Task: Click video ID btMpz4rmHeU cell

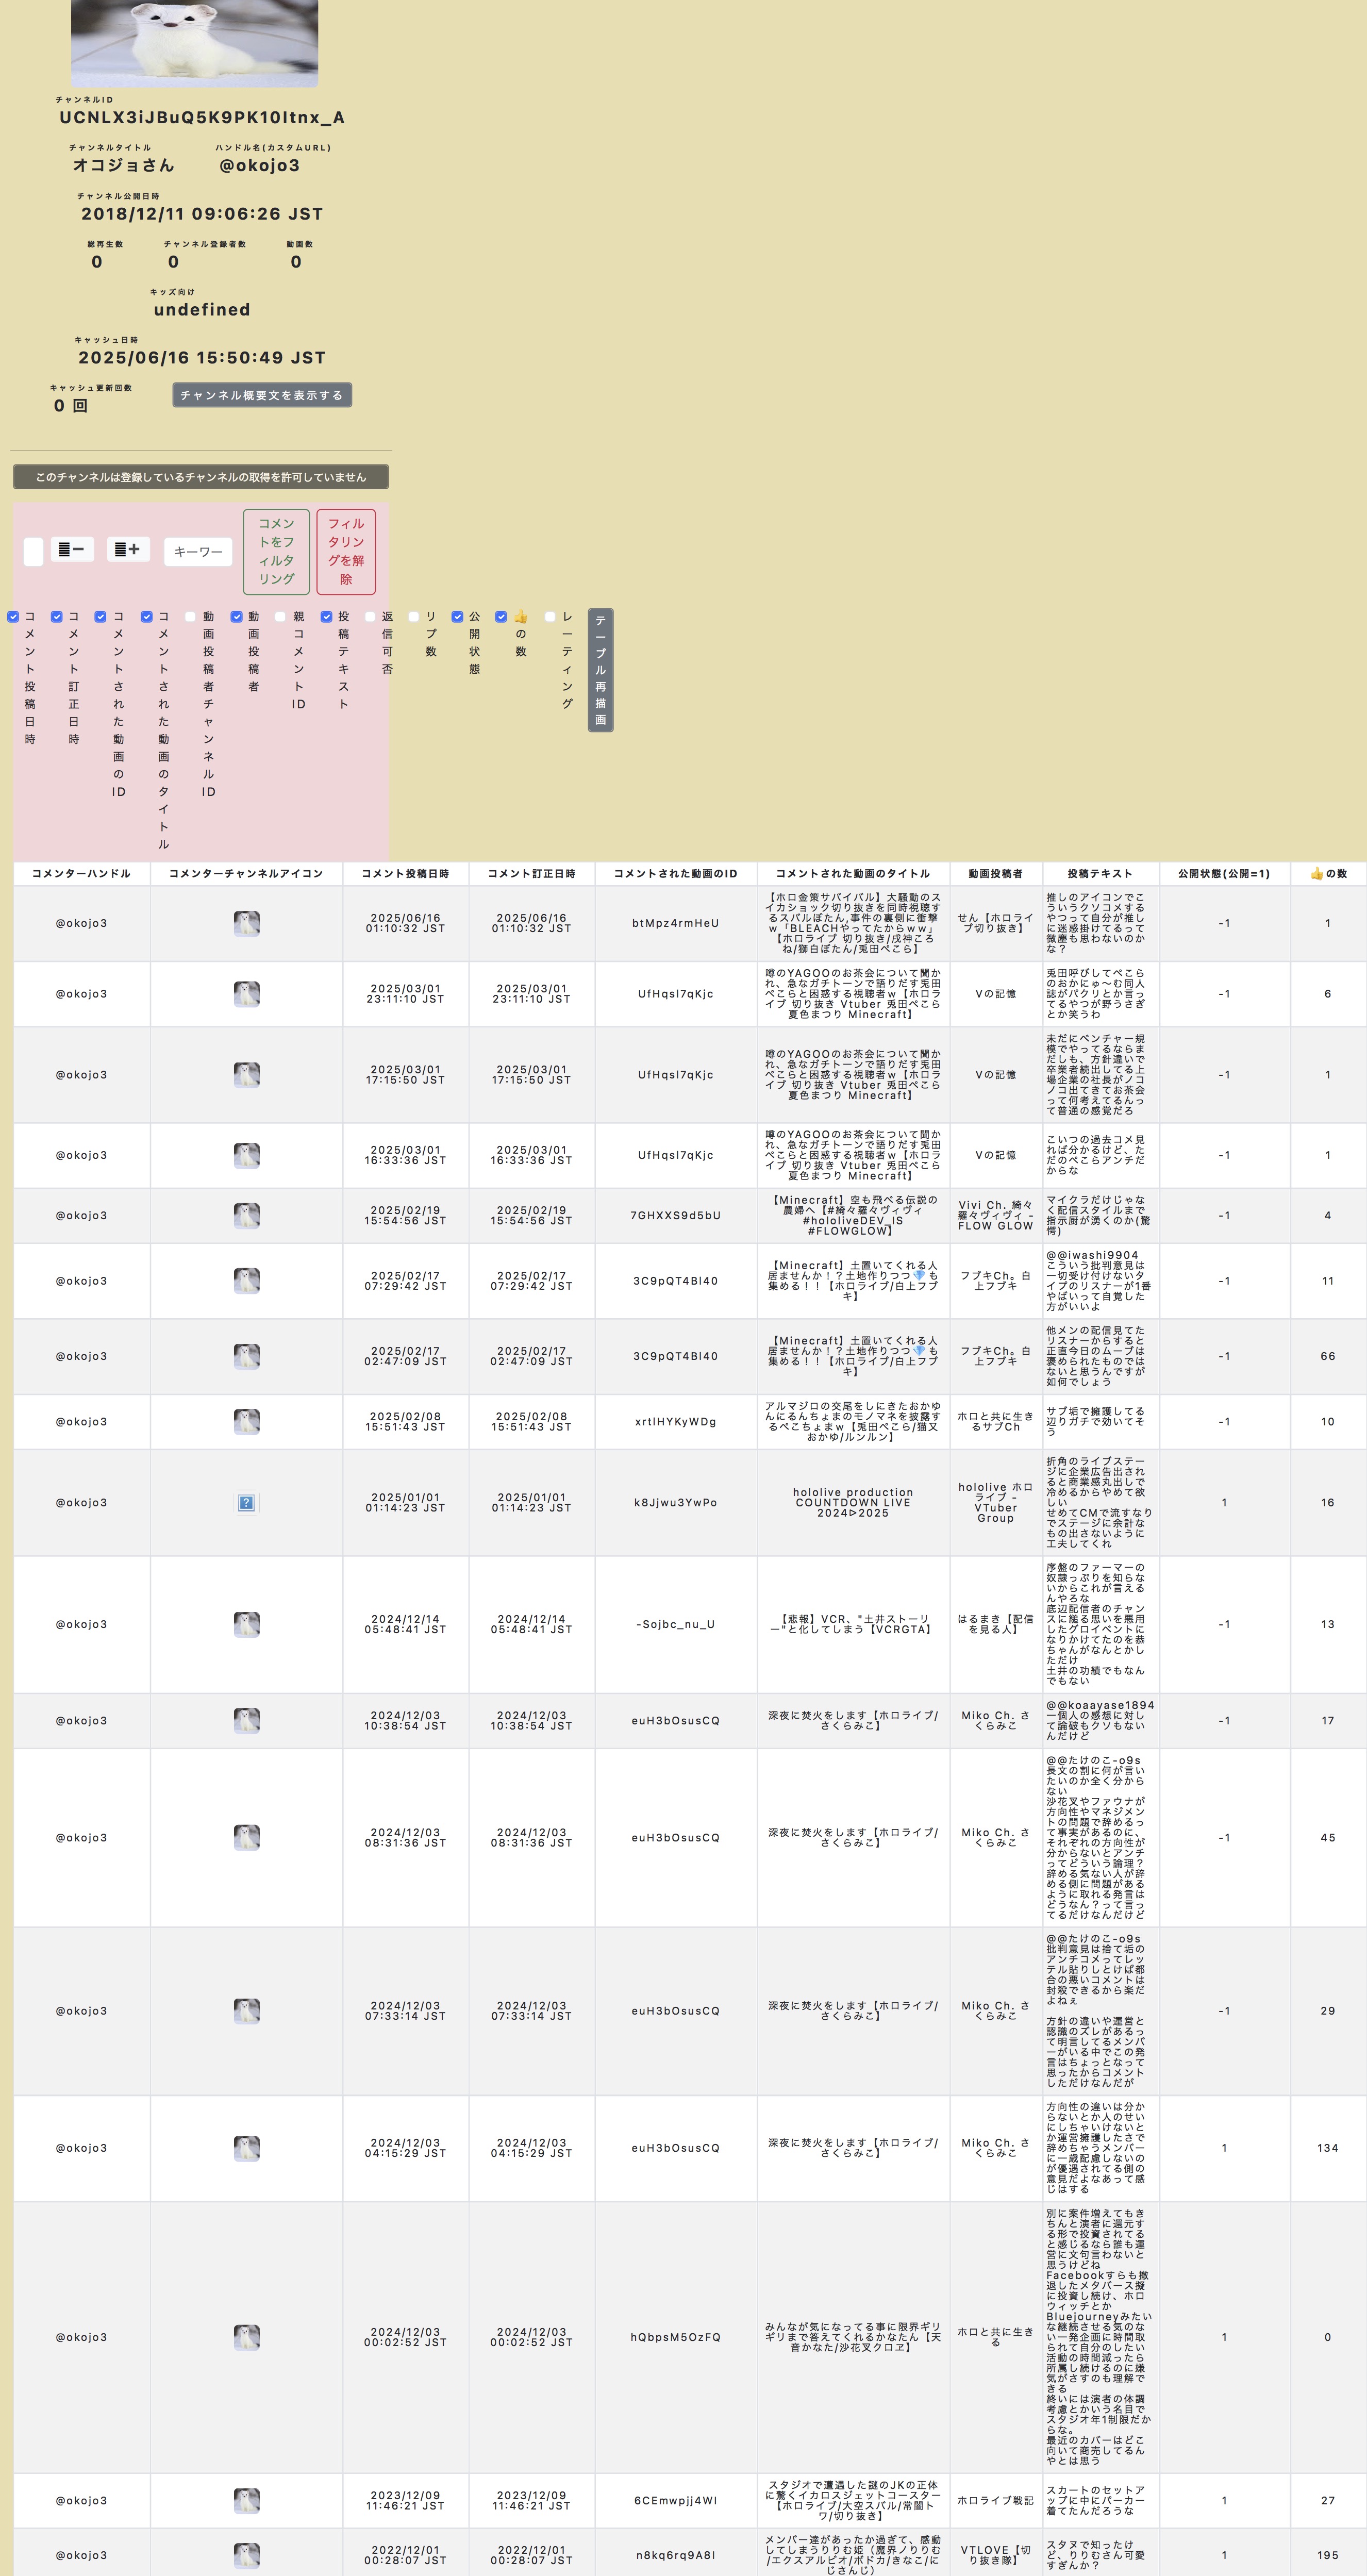Action: (675, 923)
